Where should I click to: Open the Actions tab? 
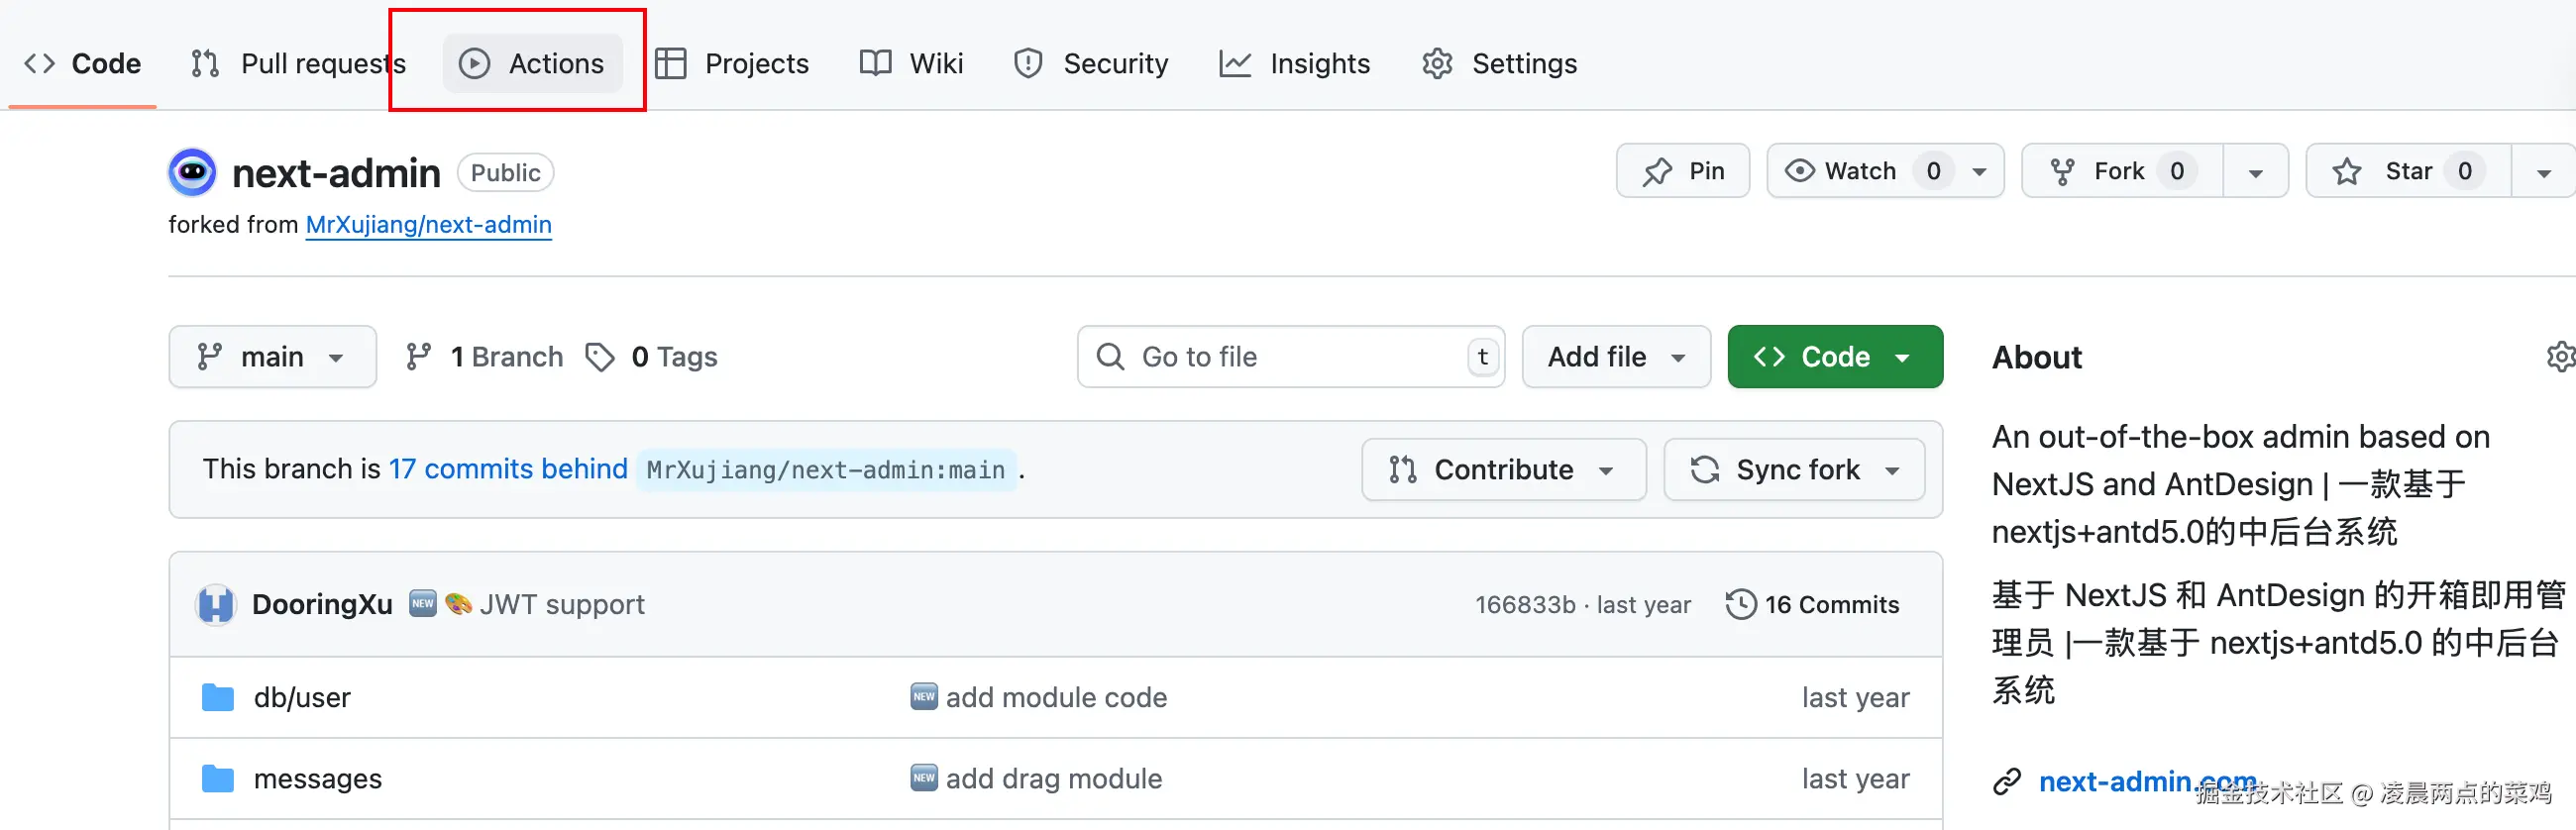click(x=532, y=63)
